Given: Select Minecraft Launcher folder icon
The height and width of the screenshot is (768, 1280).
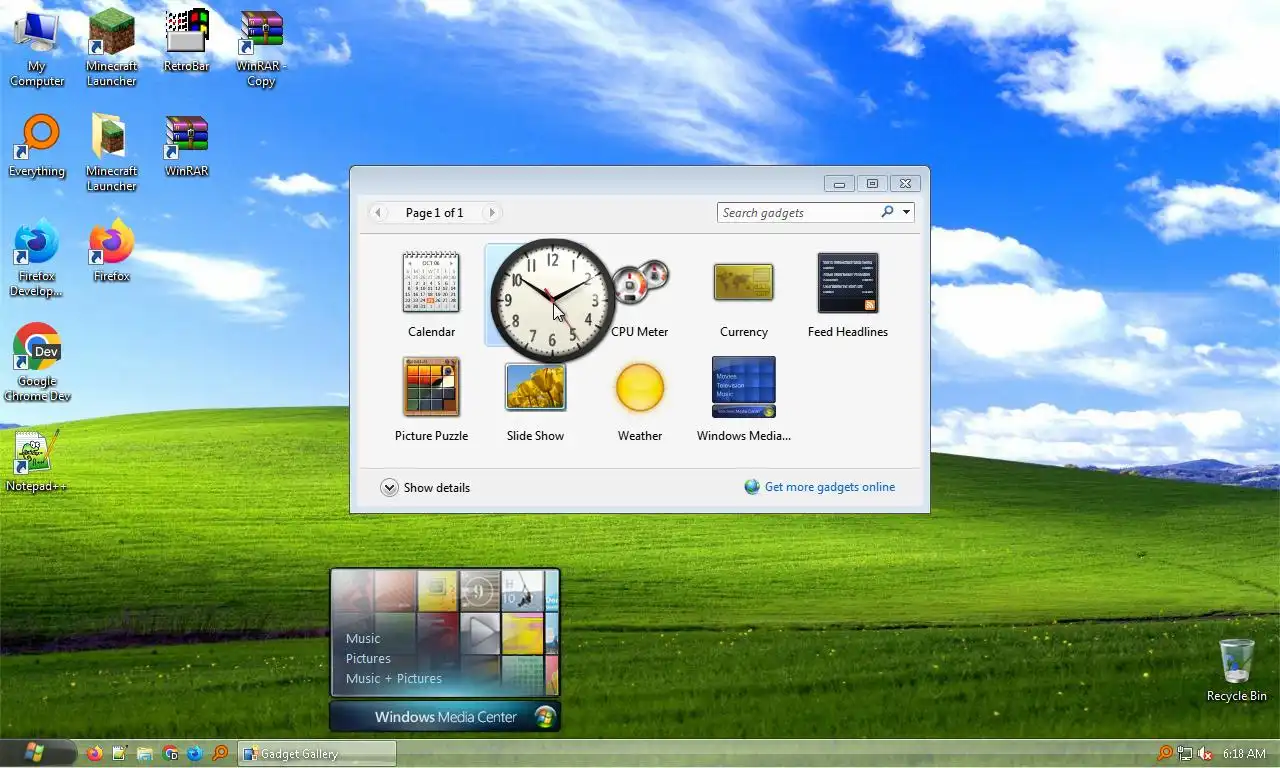Looking at the screenshot, I should coord(111,153).
